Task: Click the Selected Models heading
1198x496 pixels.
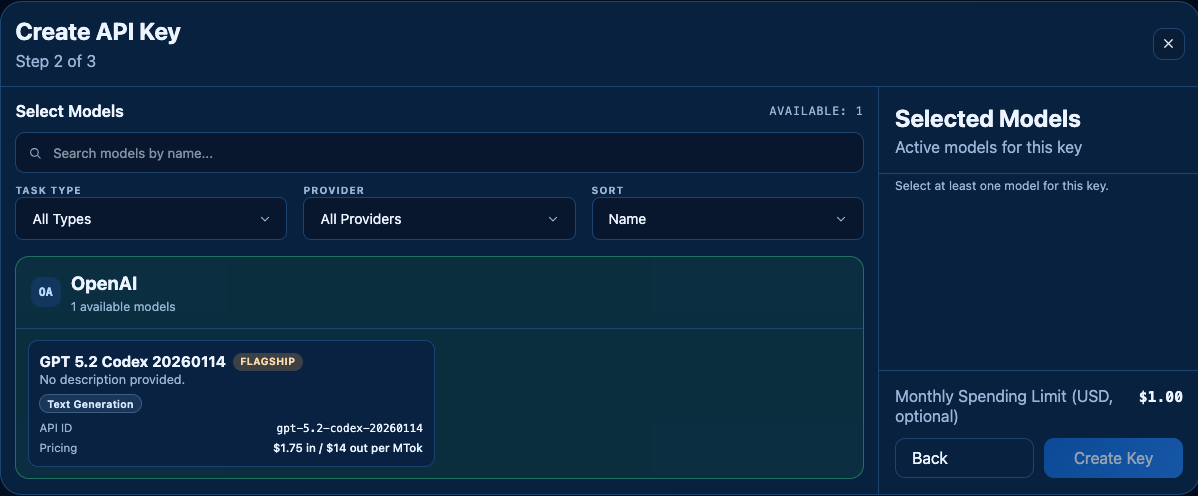Action: point(988,118)
